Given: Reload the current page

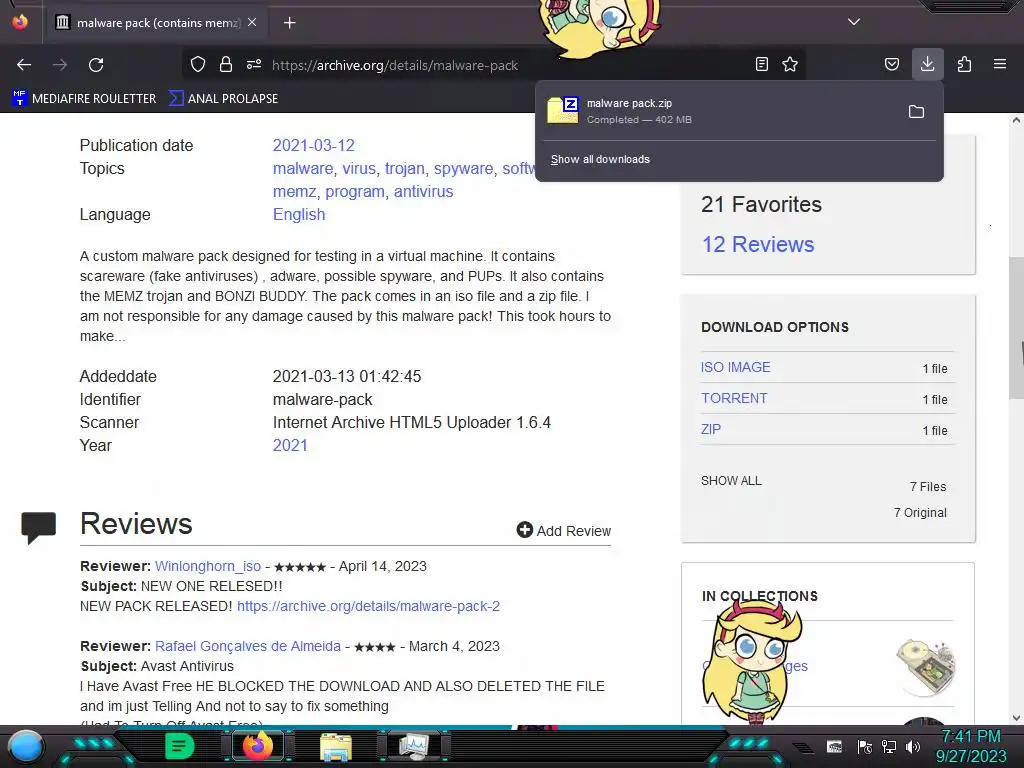Looking at the screenshot, I should [x=96, y=65].
